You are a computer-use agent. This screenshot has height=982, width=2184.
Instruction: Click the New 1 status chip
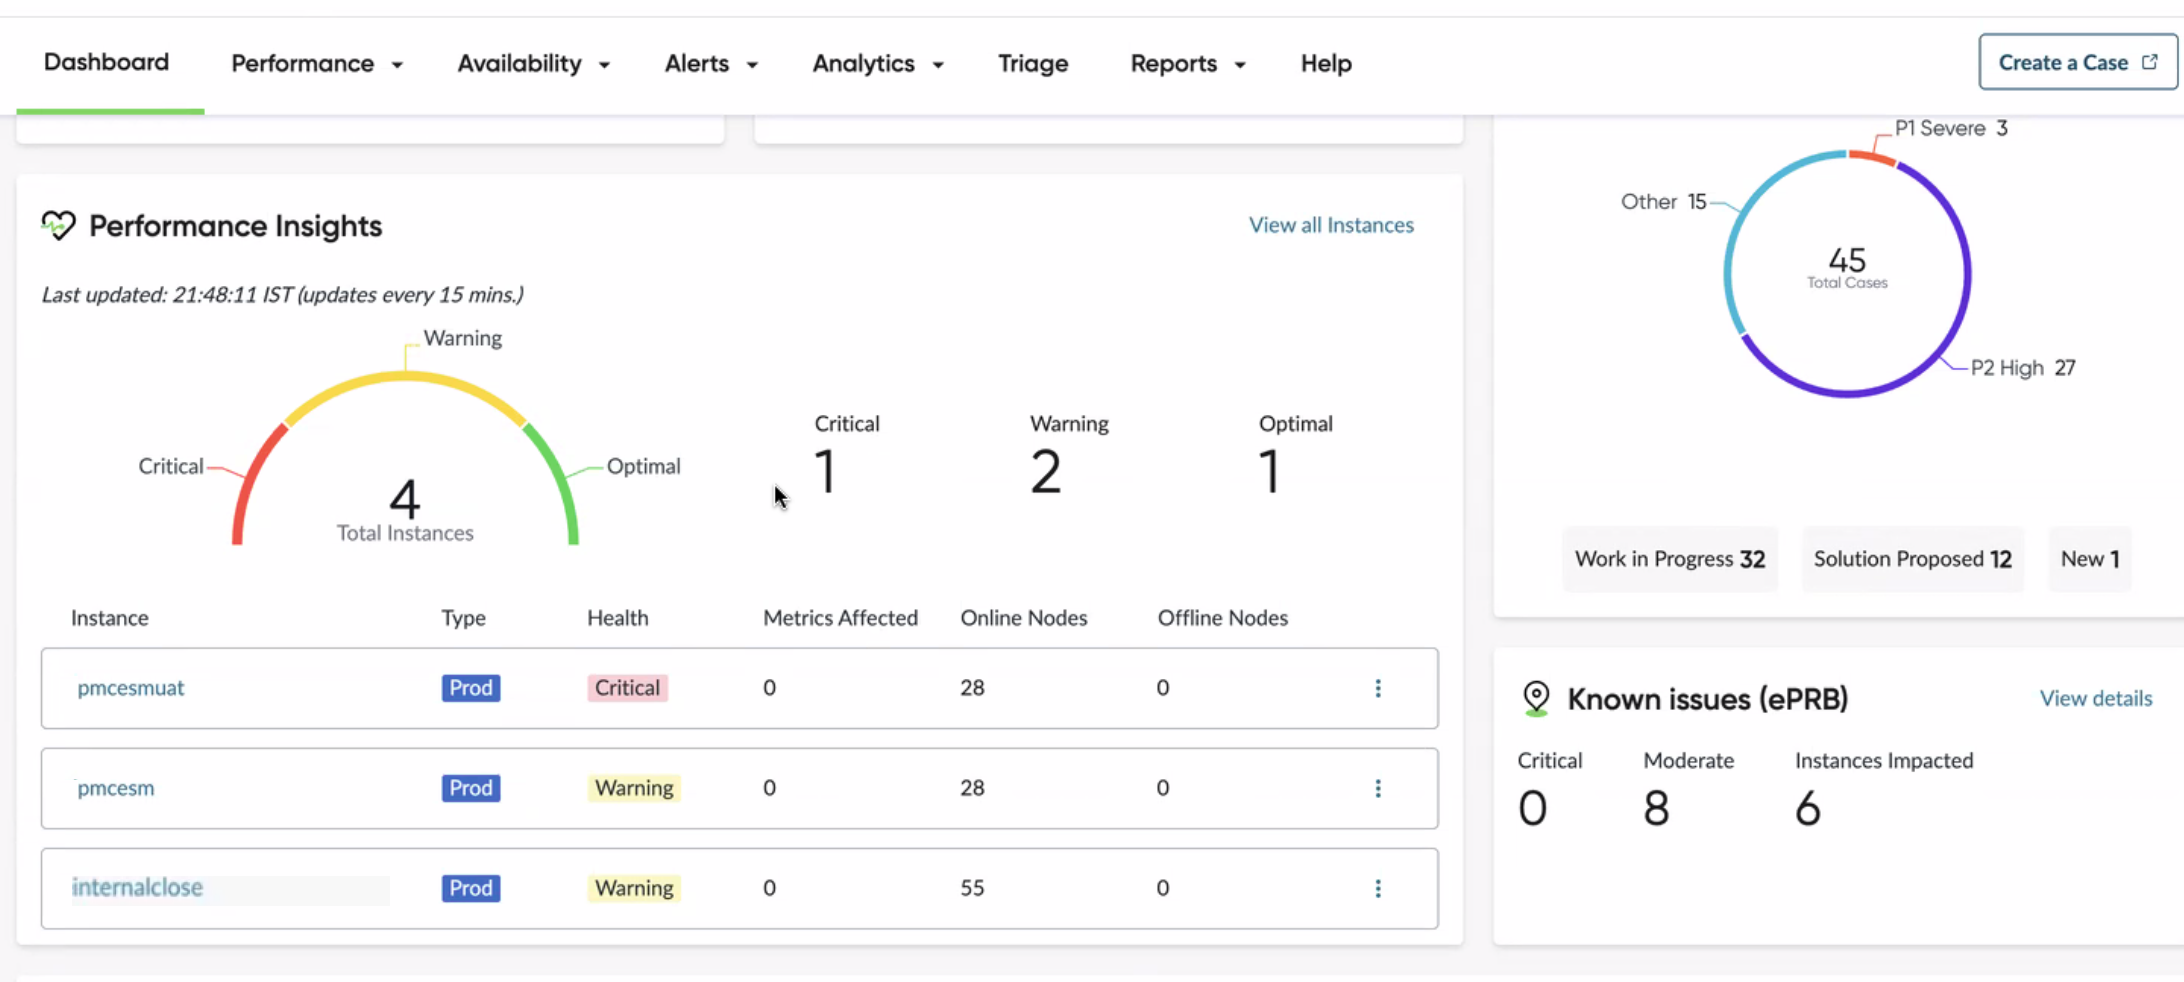pyautogui.click(x=2090, y=559)
